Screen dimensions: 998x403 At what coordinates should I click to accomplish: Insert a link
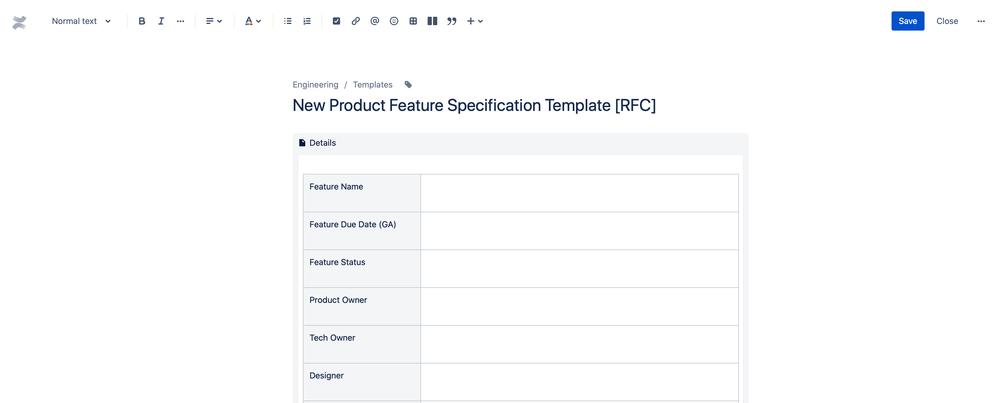(356, 21)
